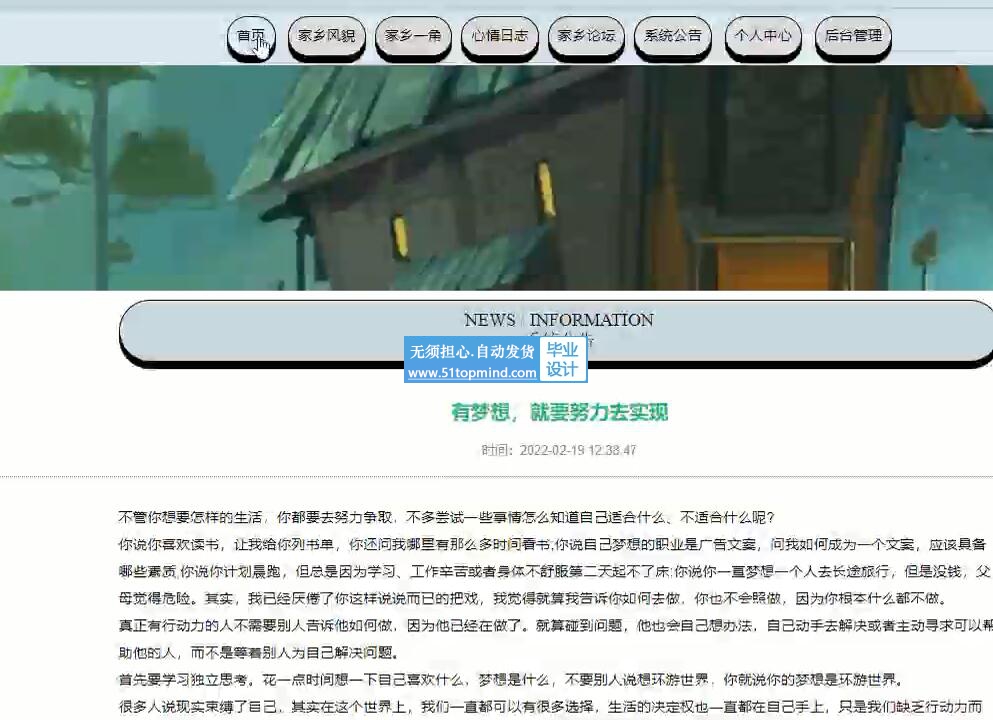Click the NEWS INFORMATION section heading
Viewport: 993px width, 720px height.
(x=559, y=320)
